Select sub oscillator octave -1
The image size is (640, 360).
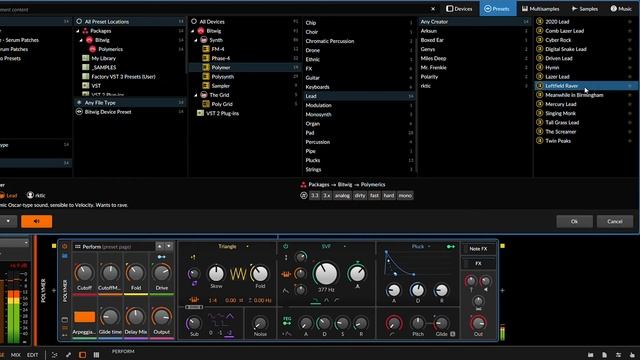click(x=220, y=333)
